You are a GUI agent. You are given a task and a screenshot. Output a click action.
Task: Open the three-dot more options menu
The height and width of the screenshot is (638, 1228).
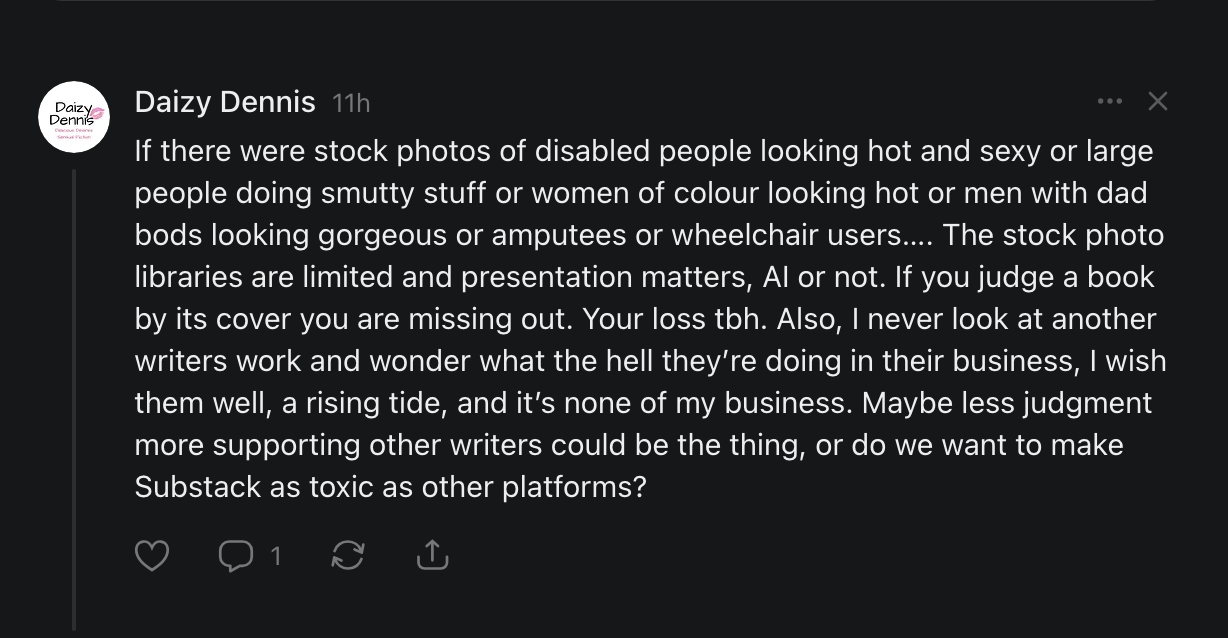1109,101
